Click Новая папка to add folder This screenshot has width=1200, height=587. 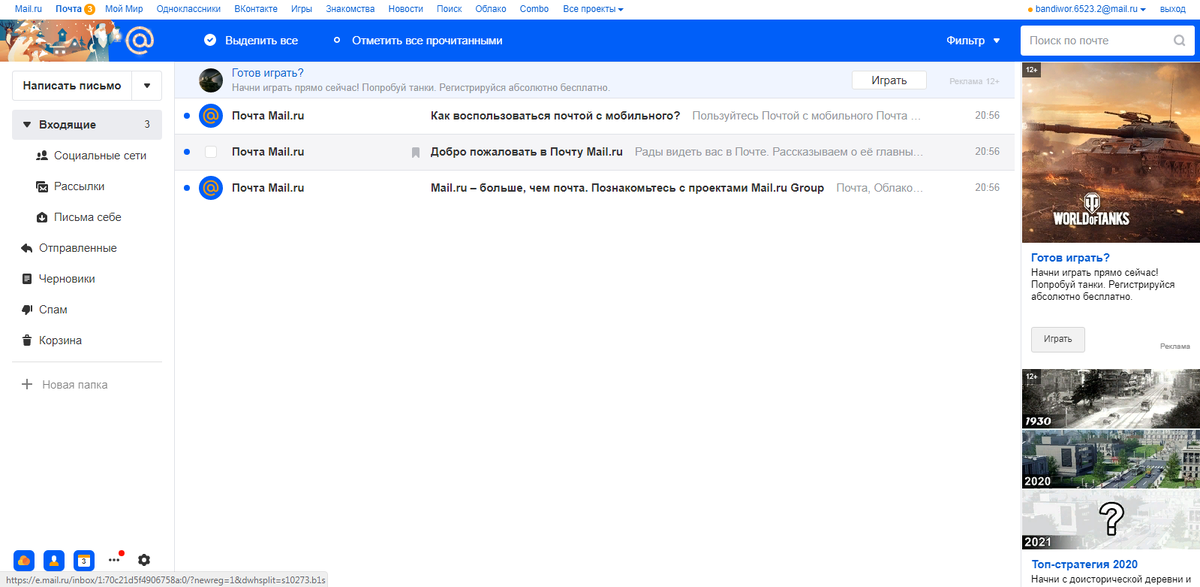click(65, 385)
